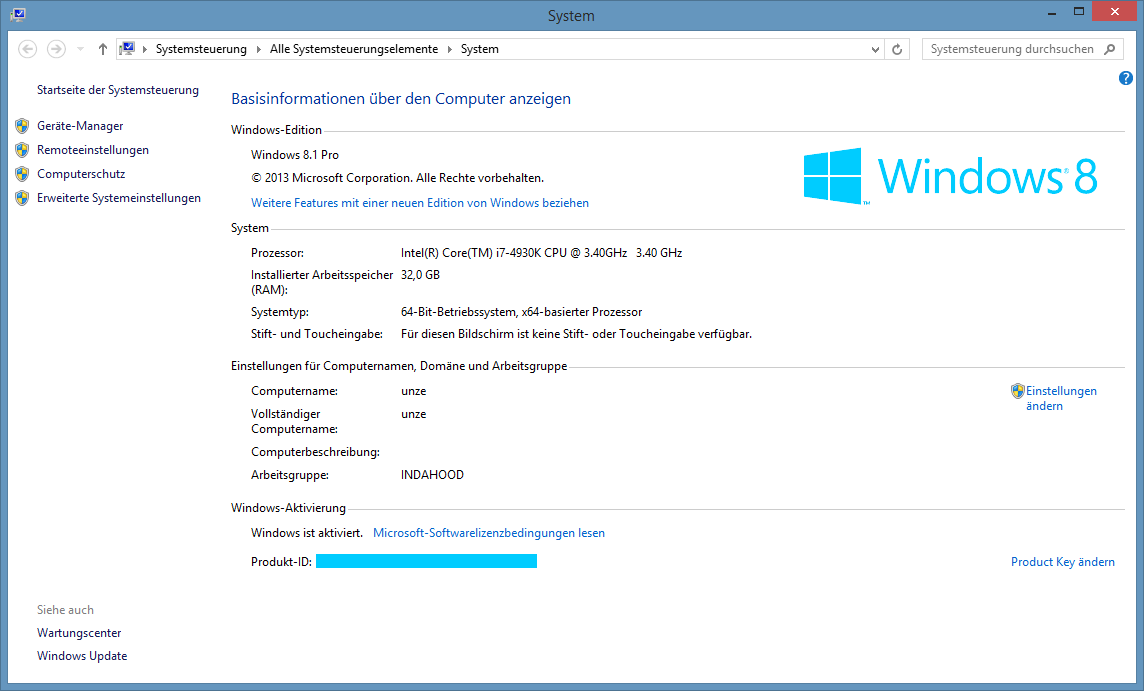Viewport: 1144px width, 691px height.
Task: Expand the chevron before Systemsteuerung
Action: (144, 49)
